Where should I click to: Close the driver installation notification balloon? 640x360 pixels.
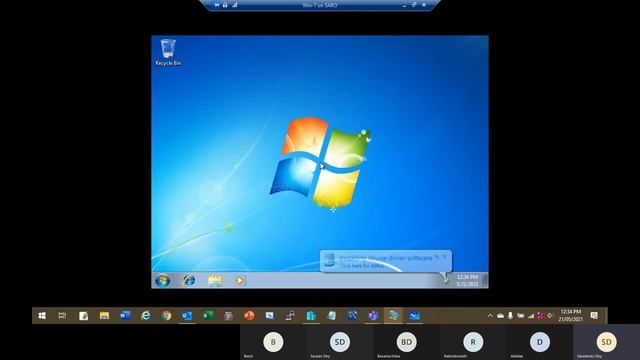pos(445,257)
